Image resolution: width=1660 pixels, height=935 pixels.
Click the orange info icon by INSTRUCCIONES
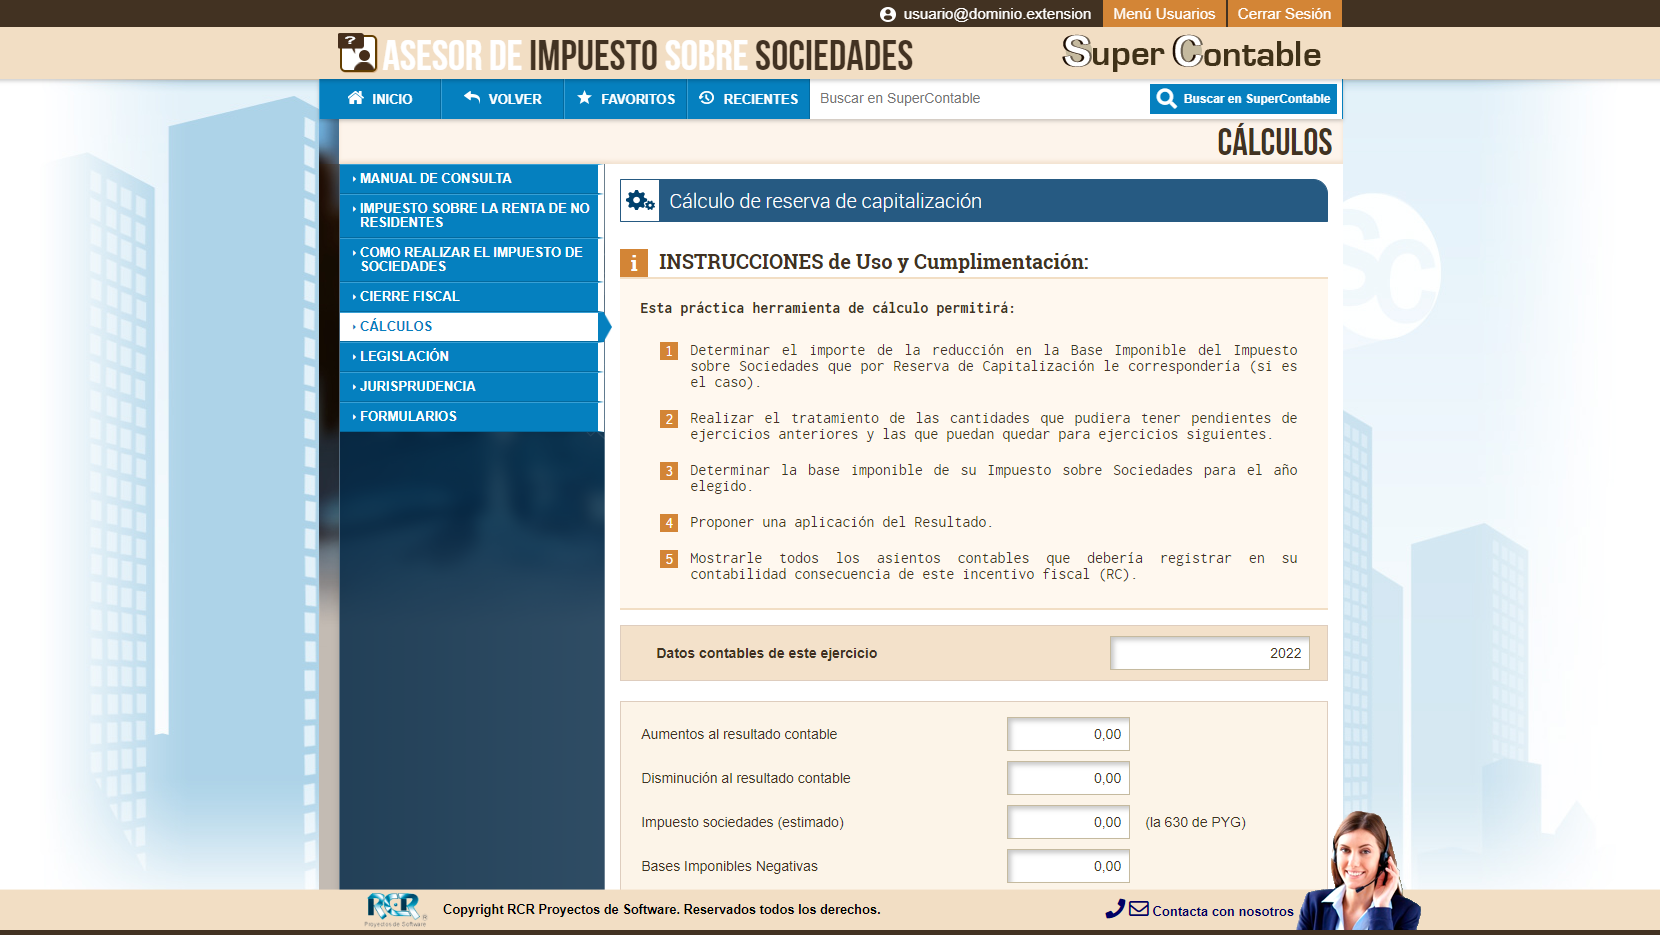[634, 263]
